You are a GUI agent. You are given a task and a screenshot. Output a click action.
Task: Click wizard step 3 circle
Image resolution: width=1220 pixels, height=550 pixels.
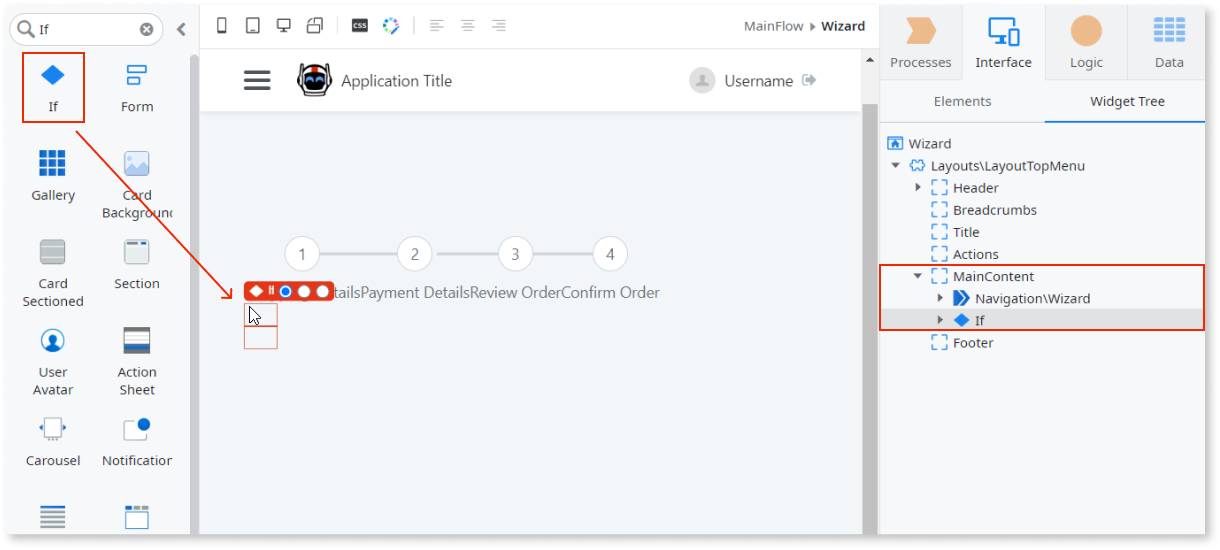[515, 254]
